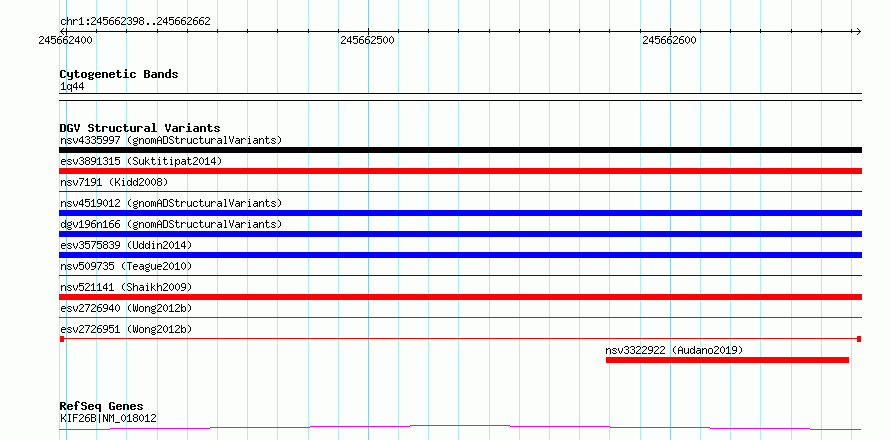Click the nsv521141 (Shaikh2009) label
890x440 pixels.
pos(126,287)
